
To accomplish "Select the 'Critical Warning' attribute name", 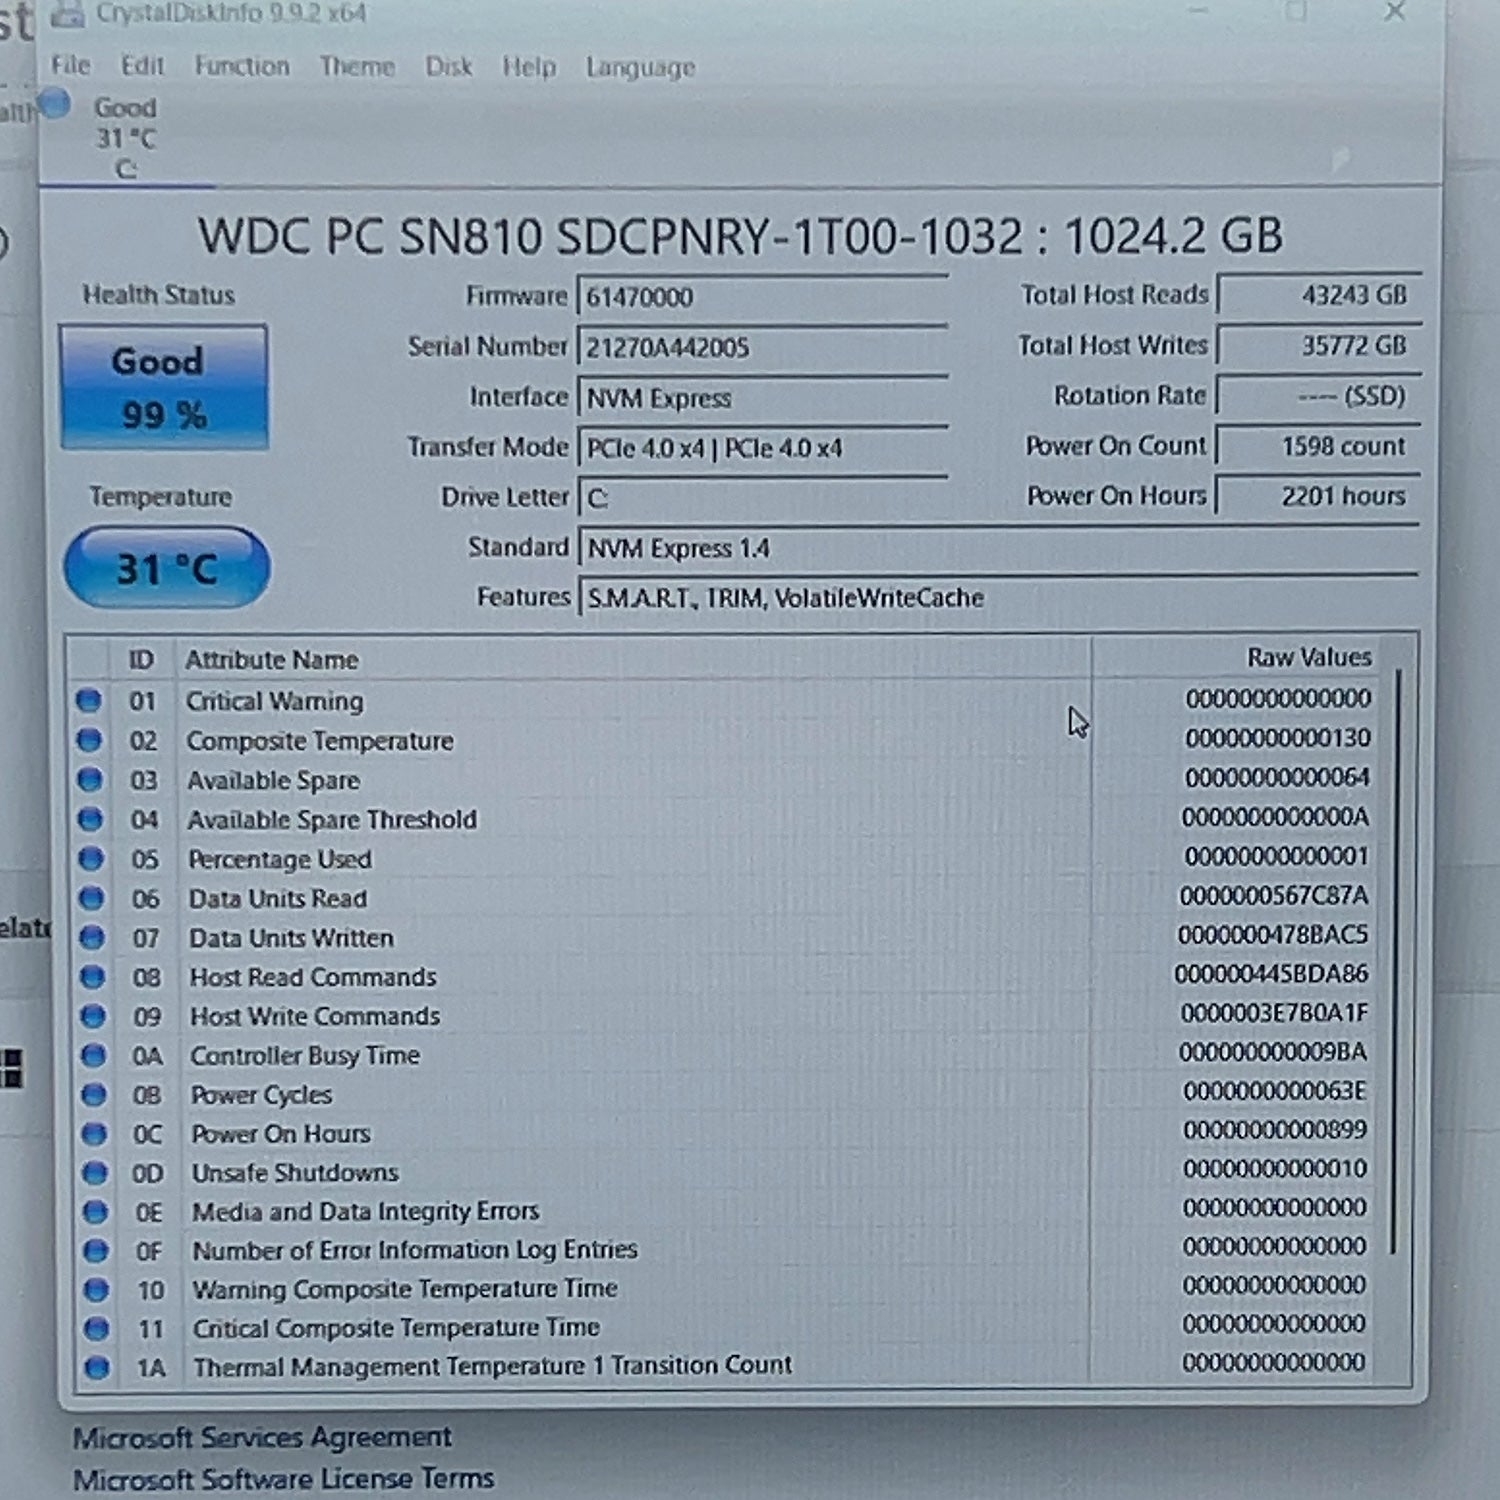I will point(275,701).
